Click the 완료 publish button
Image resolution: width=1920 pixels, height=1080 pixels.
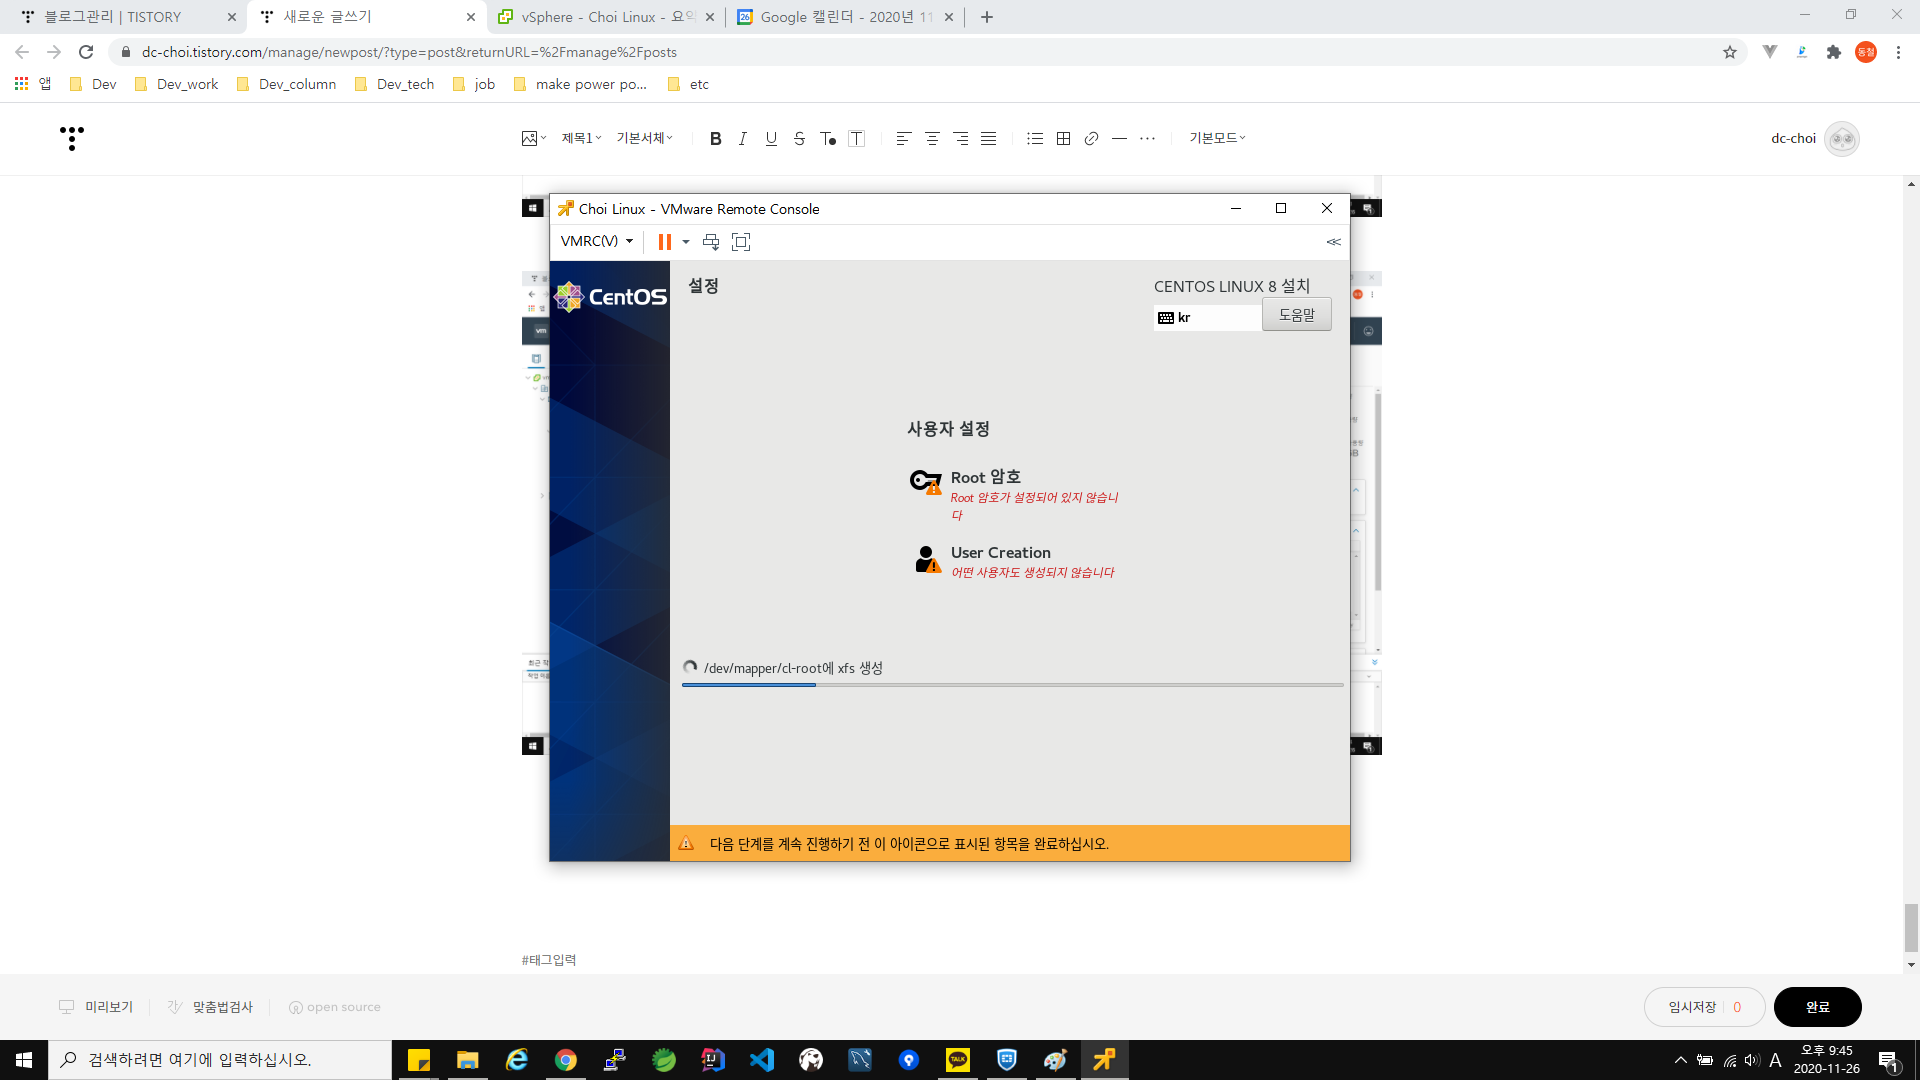tap(1817, 1007)
